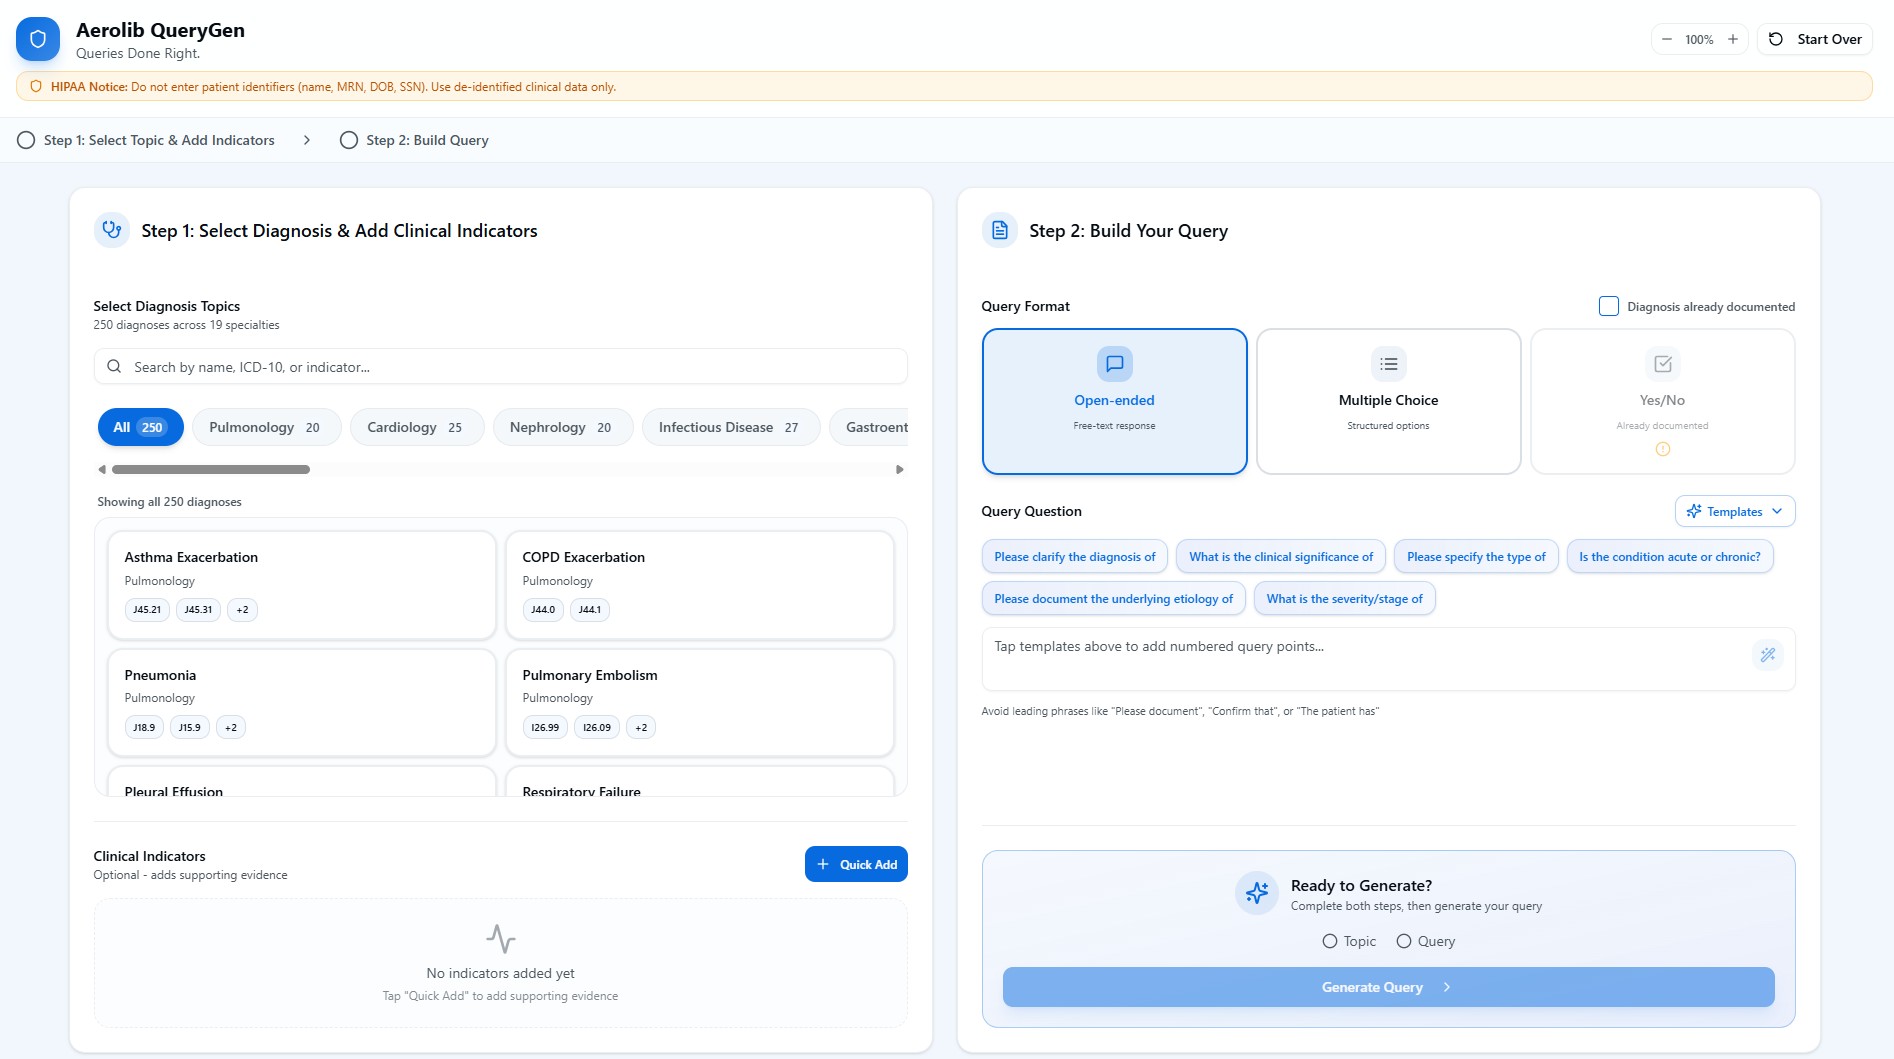
Task: Select the Open-ended query format icon
Action: pyautogui.click(x=1114, y=363)
